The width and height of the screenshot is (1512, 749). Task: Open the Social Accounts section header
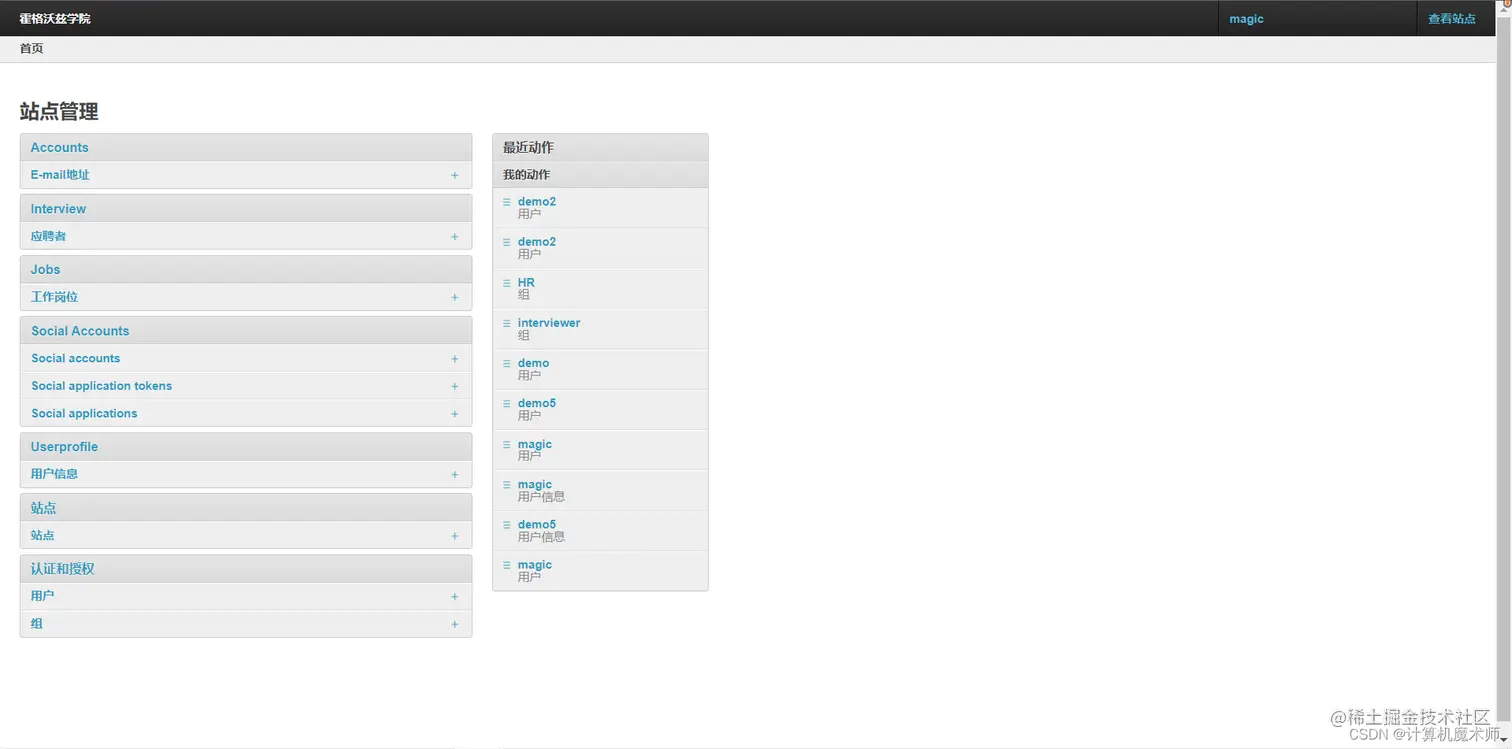pos(80,331)
